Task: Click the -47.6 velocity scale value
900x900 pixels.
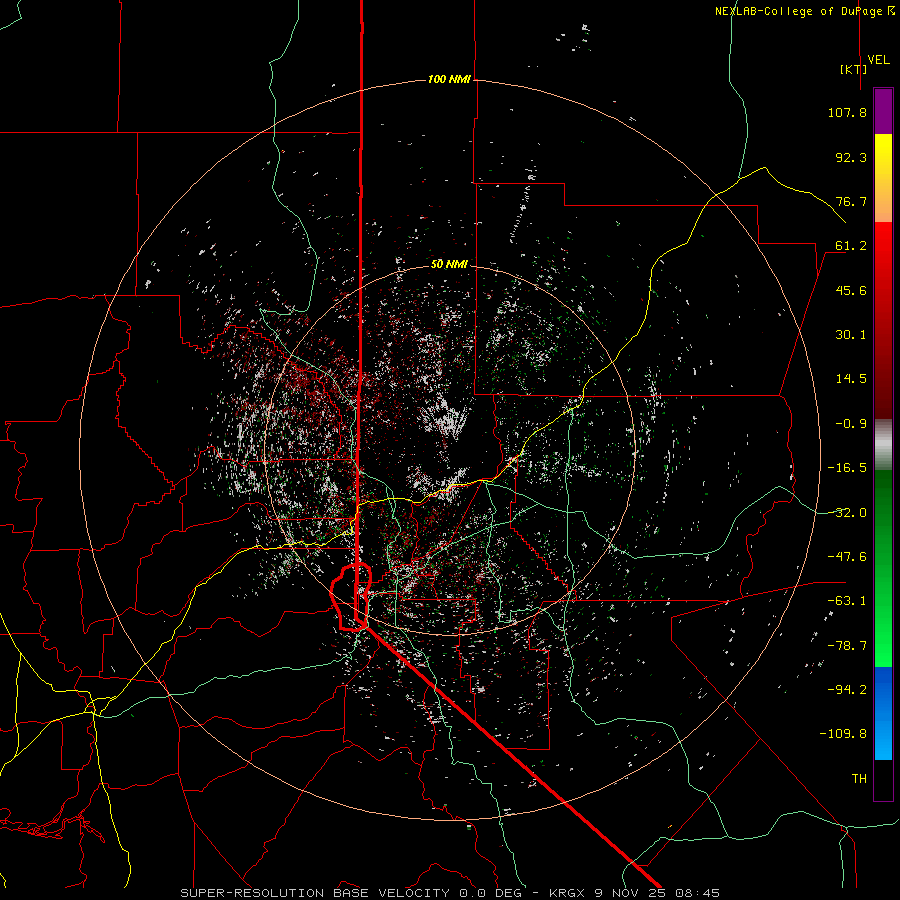Action: coord(847,557)
